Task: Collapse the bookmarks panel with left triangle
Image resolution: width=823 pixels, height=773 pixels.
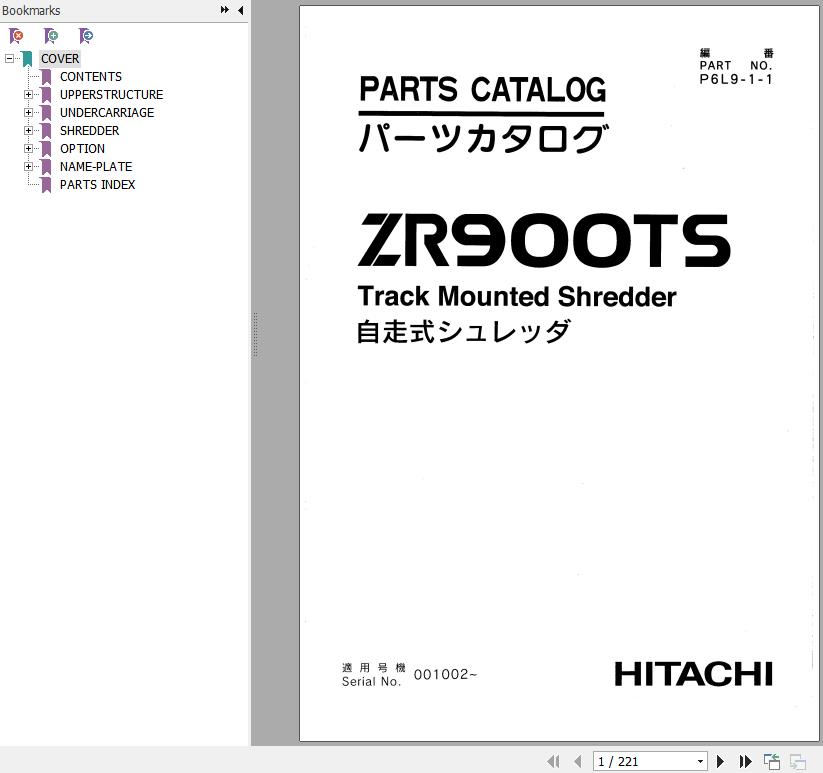Action: [240, 10]
